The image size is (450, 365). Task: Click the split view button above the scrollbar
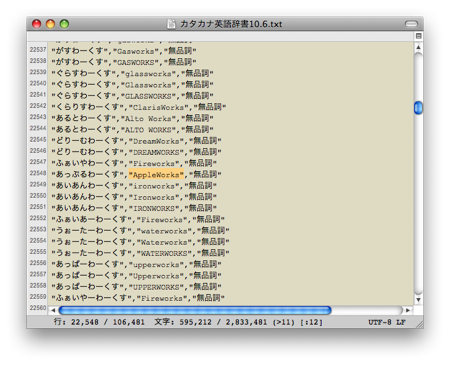pyautogui.click(x=419, y=36)
